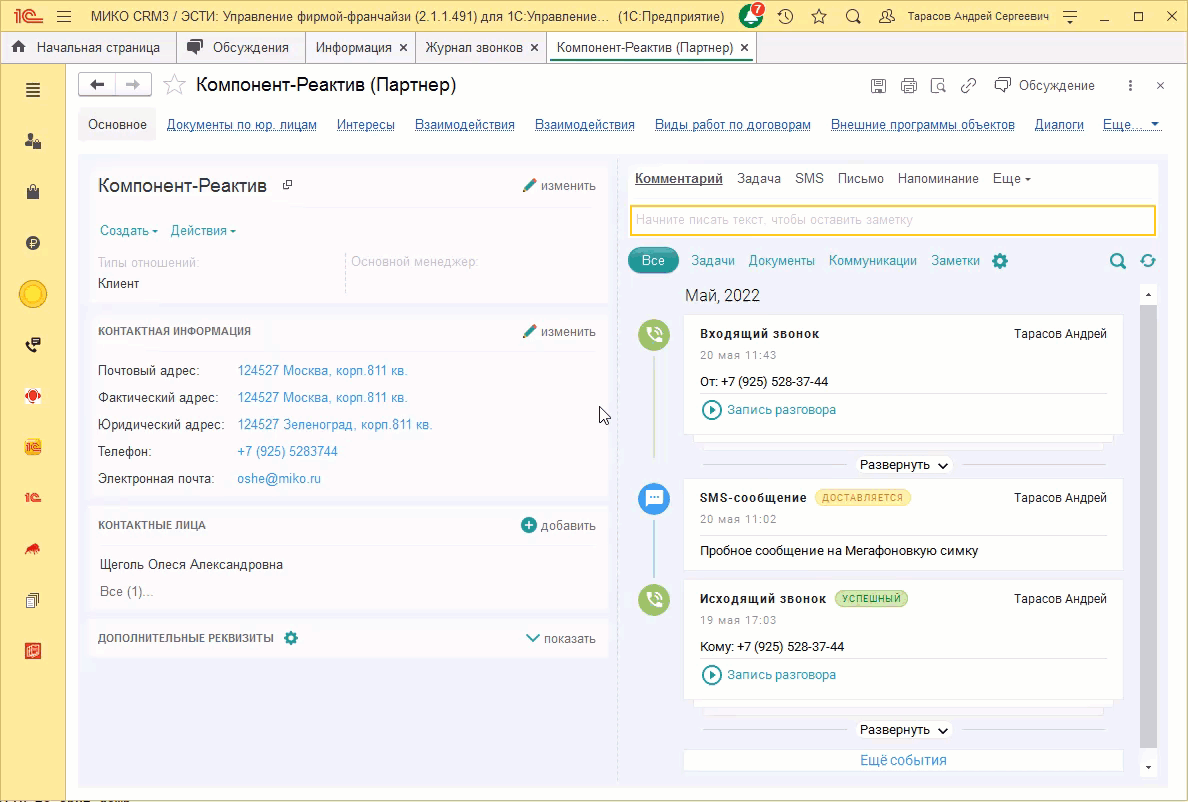Expand the "Действия" dropdown menu
This screenshot has height=802, width=1188.
(x=203, y=231)
